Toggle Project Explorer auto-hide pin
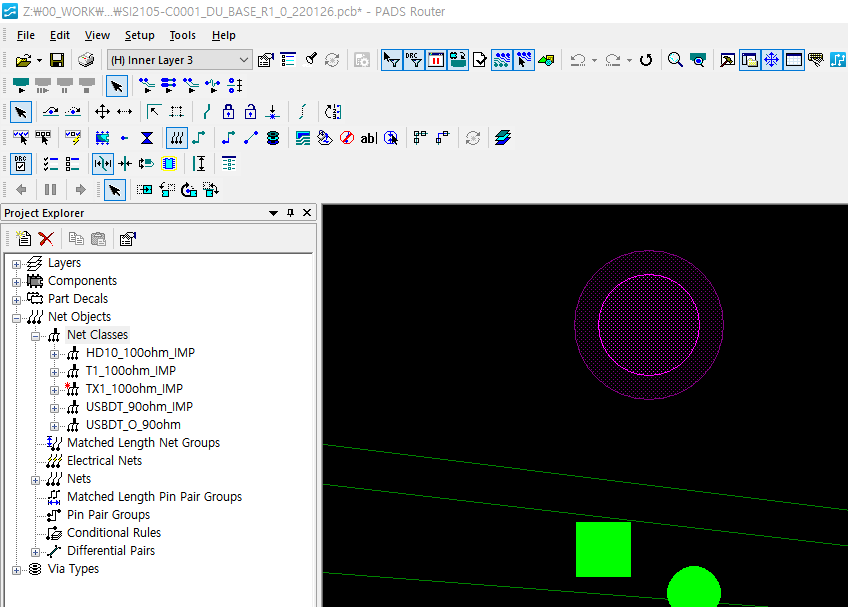Screen dimensions: 848x607 pos(291,213)
